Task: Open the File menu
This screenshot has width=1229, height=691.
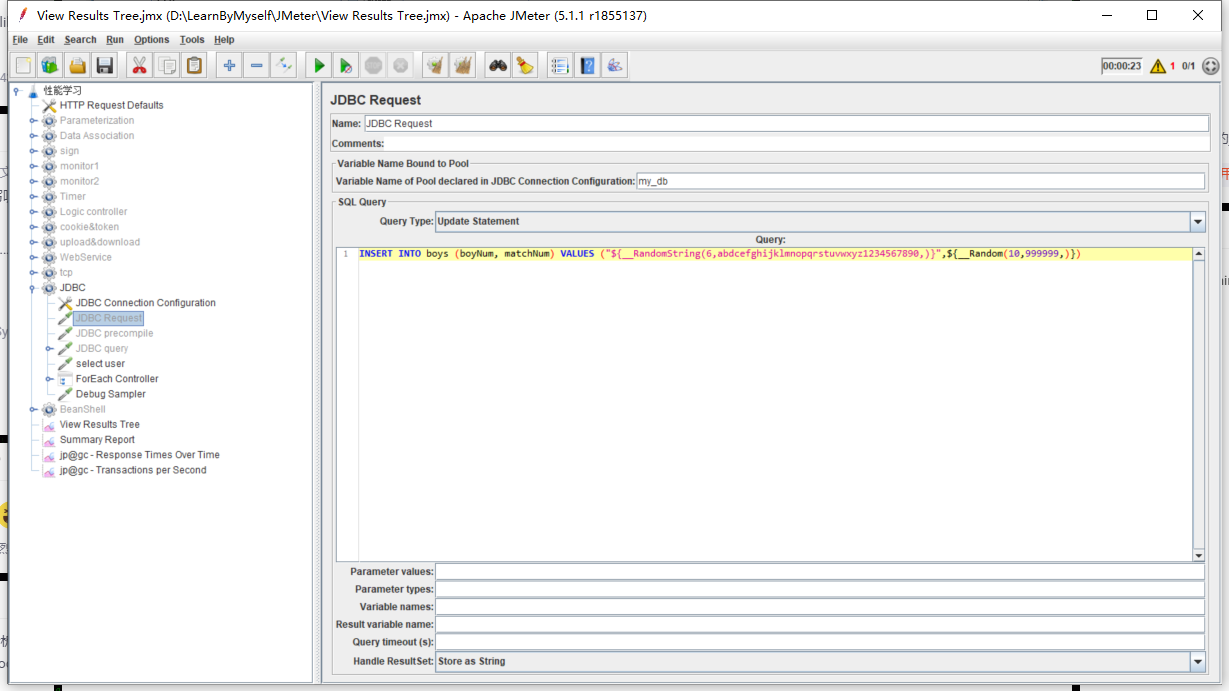Action: [x=20, y=40]
